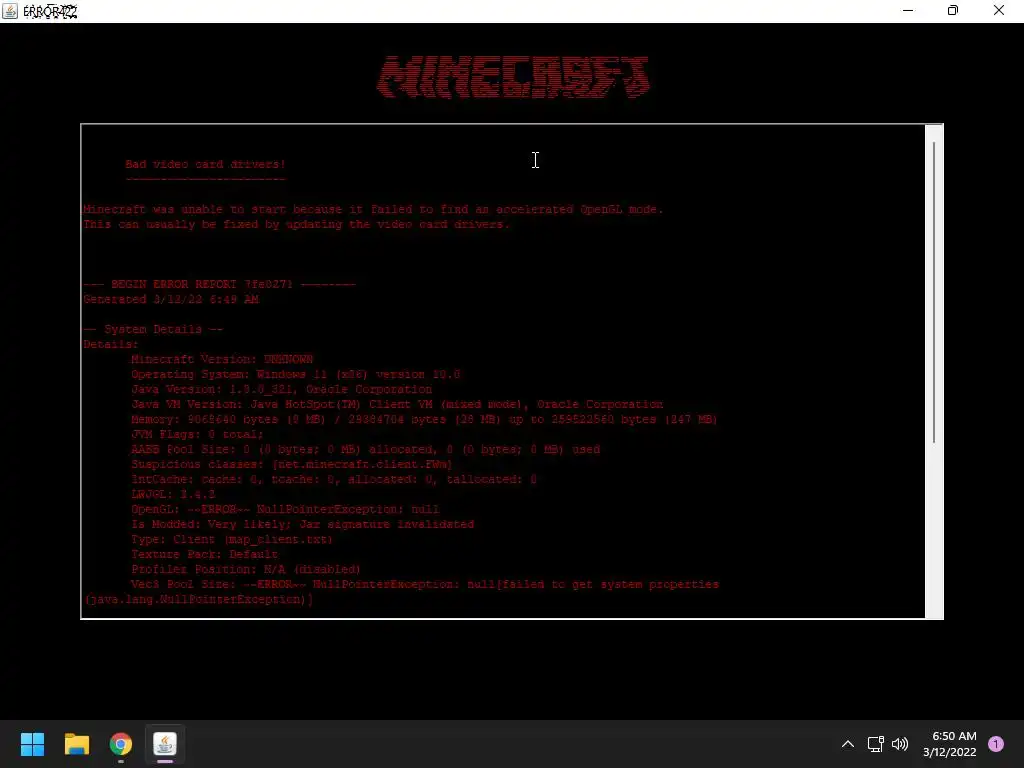Click the 'Texture Pack: Default' line
The image size is (1024, 768).
point(204,554)
